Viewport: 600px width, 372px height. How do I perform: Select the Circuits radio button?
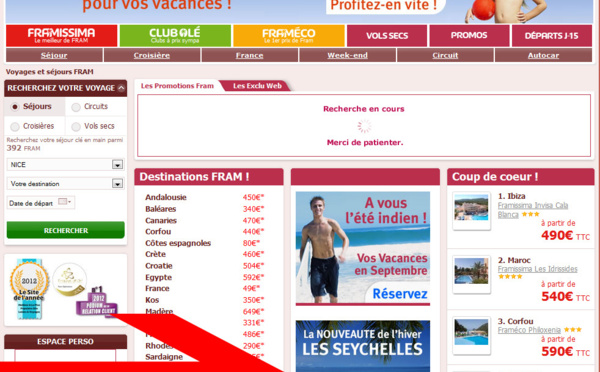pyautogui.click(x=76, y=107)
